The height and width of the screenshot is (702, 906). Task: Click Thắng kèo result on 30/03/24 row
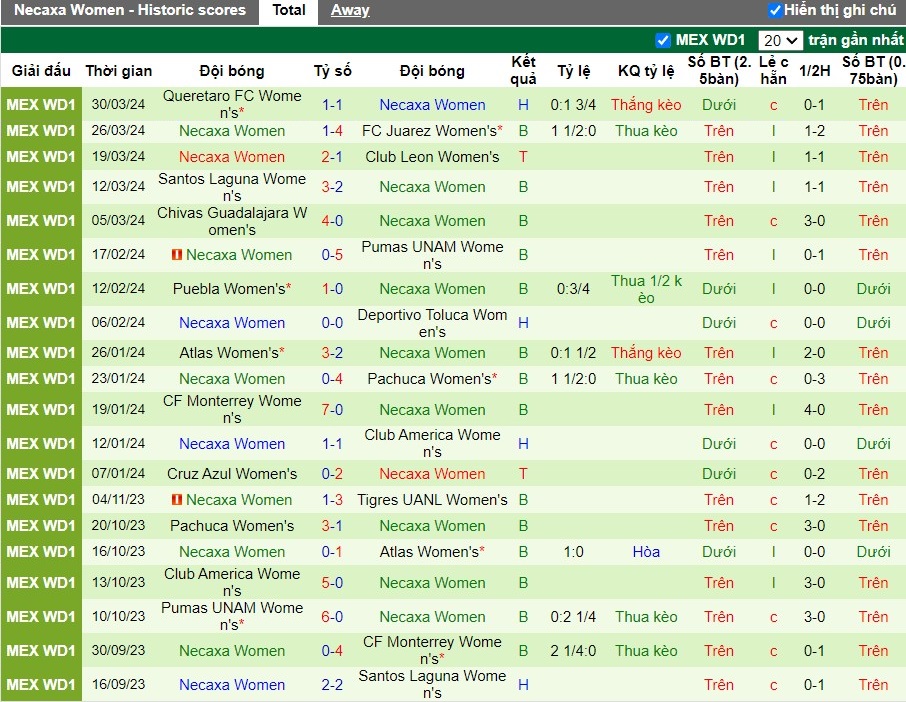click(646, 105)
